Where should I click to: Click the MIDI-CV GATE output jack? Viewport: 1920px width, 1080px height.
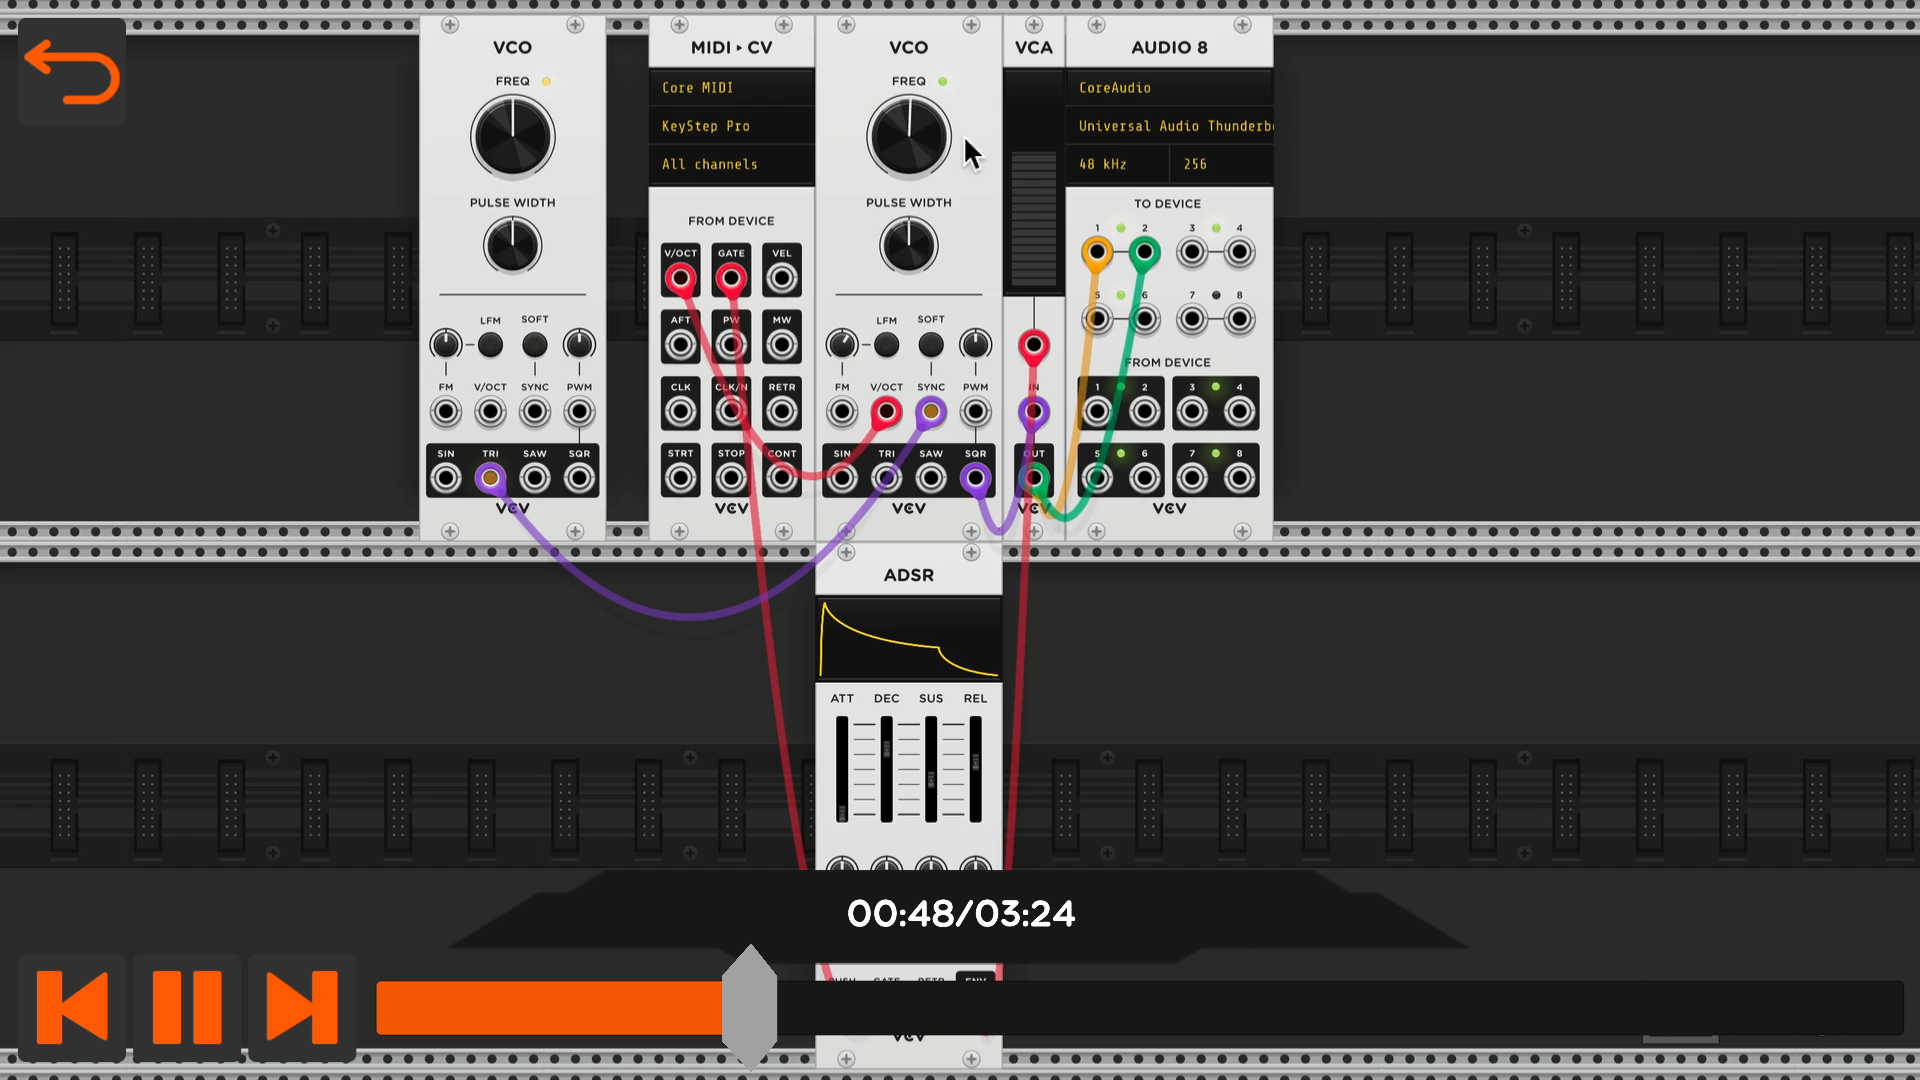pyautogui.click(x=731, y=279)
